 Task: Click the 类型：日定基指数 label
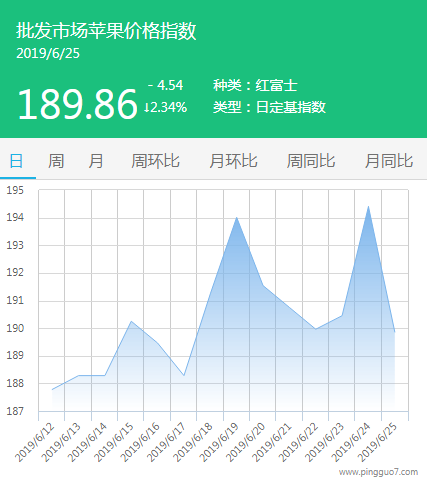tap(269, 107)
